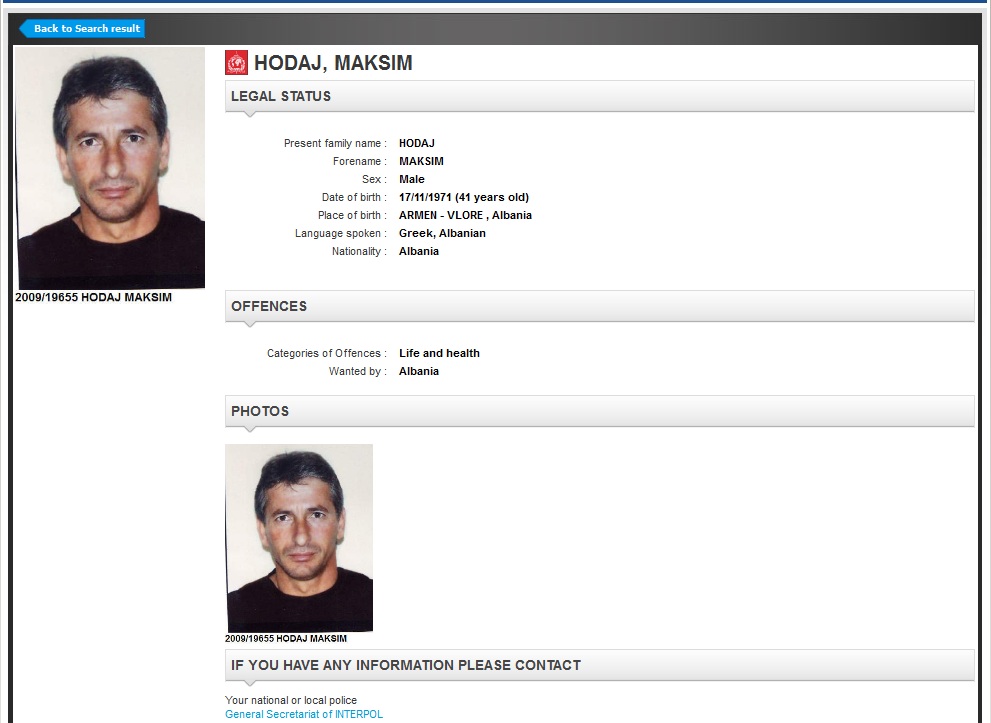Click the Nationality Albania value
Screen dimensions: 991x723
(419, 251)
